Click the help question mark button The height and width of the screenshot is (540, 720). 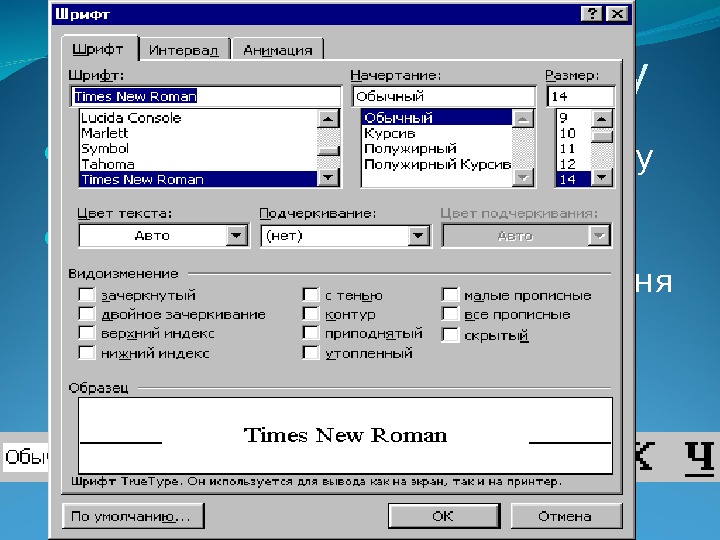pyautogui.click(x=592, y=14)
